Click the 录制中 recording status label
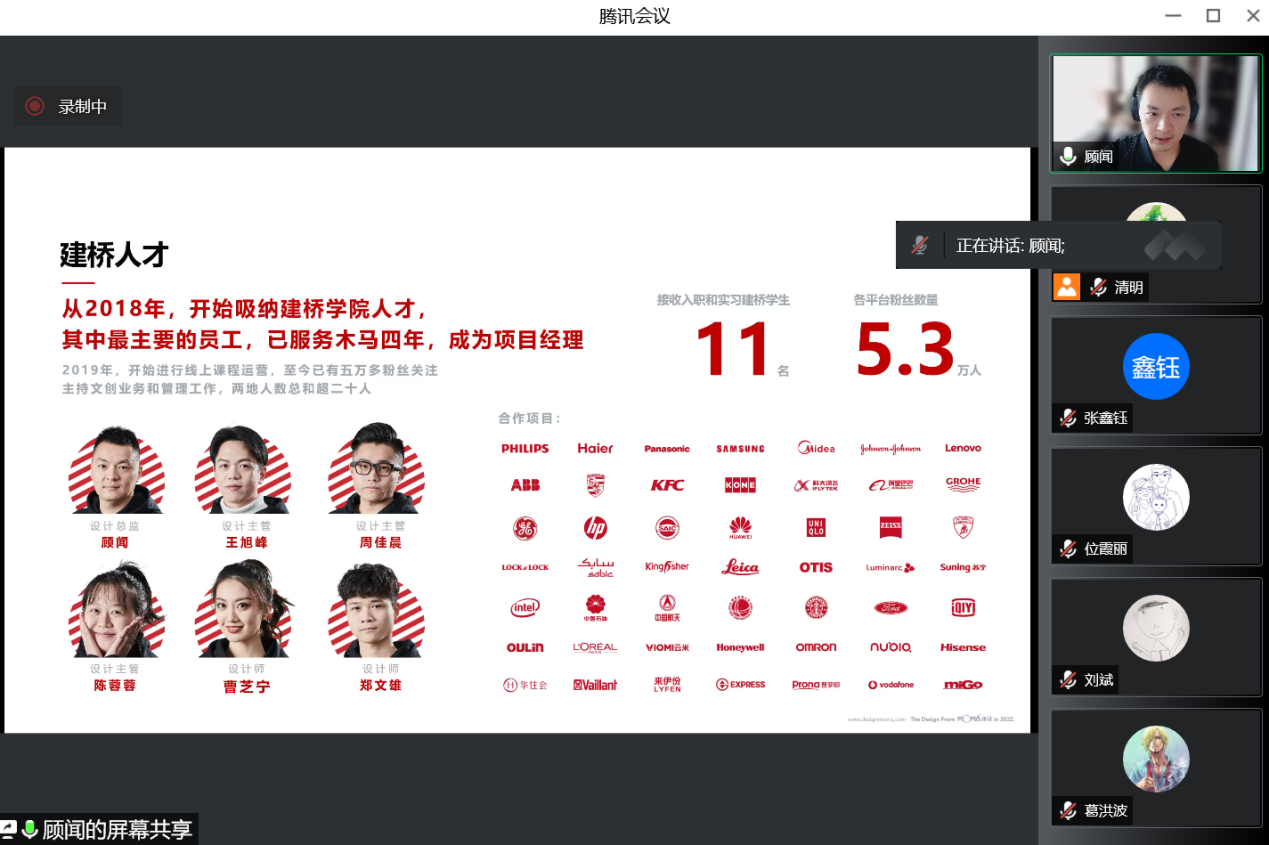The image size is (1269, 845). 82,106
